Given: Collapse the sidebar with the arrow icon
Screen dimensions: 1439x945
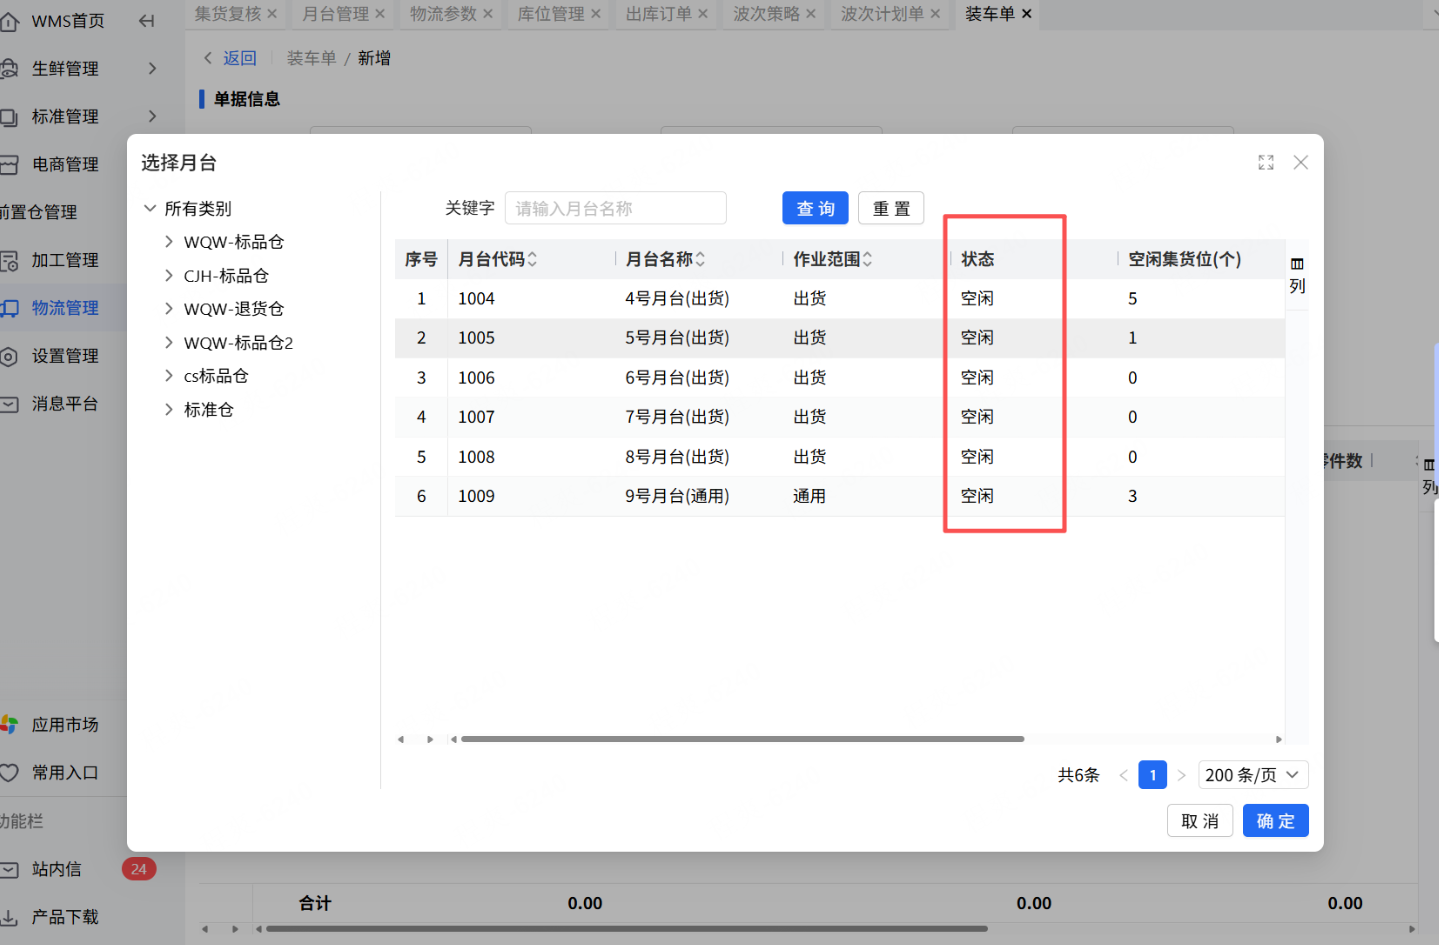Looking at the screenshot, I should click(x=147, y=21).
